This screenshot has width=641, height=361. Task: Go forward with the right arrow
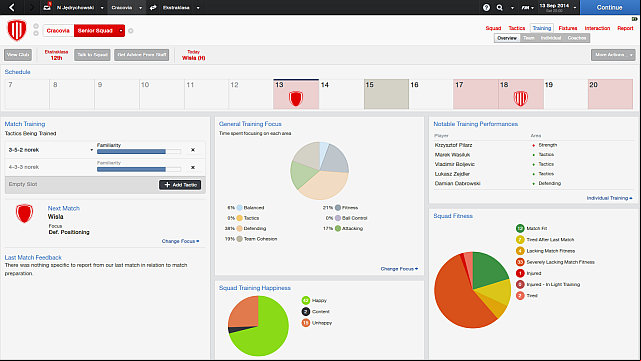pyautogui.click(x=31, y=7)
